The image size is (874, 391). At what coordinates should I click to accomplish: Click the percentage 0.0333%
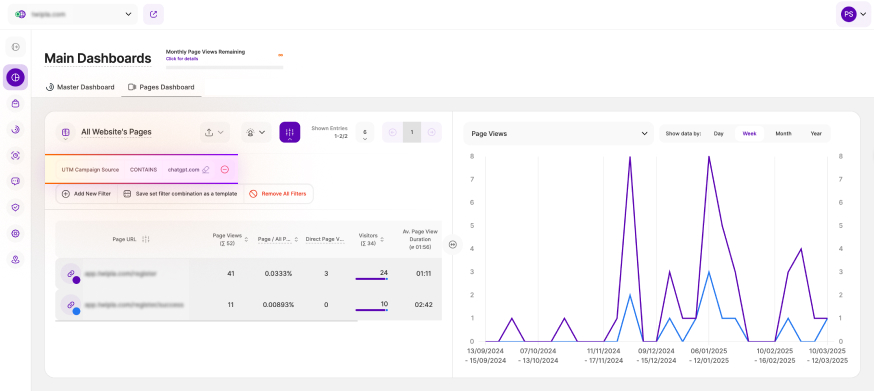(x=279, y=274)
